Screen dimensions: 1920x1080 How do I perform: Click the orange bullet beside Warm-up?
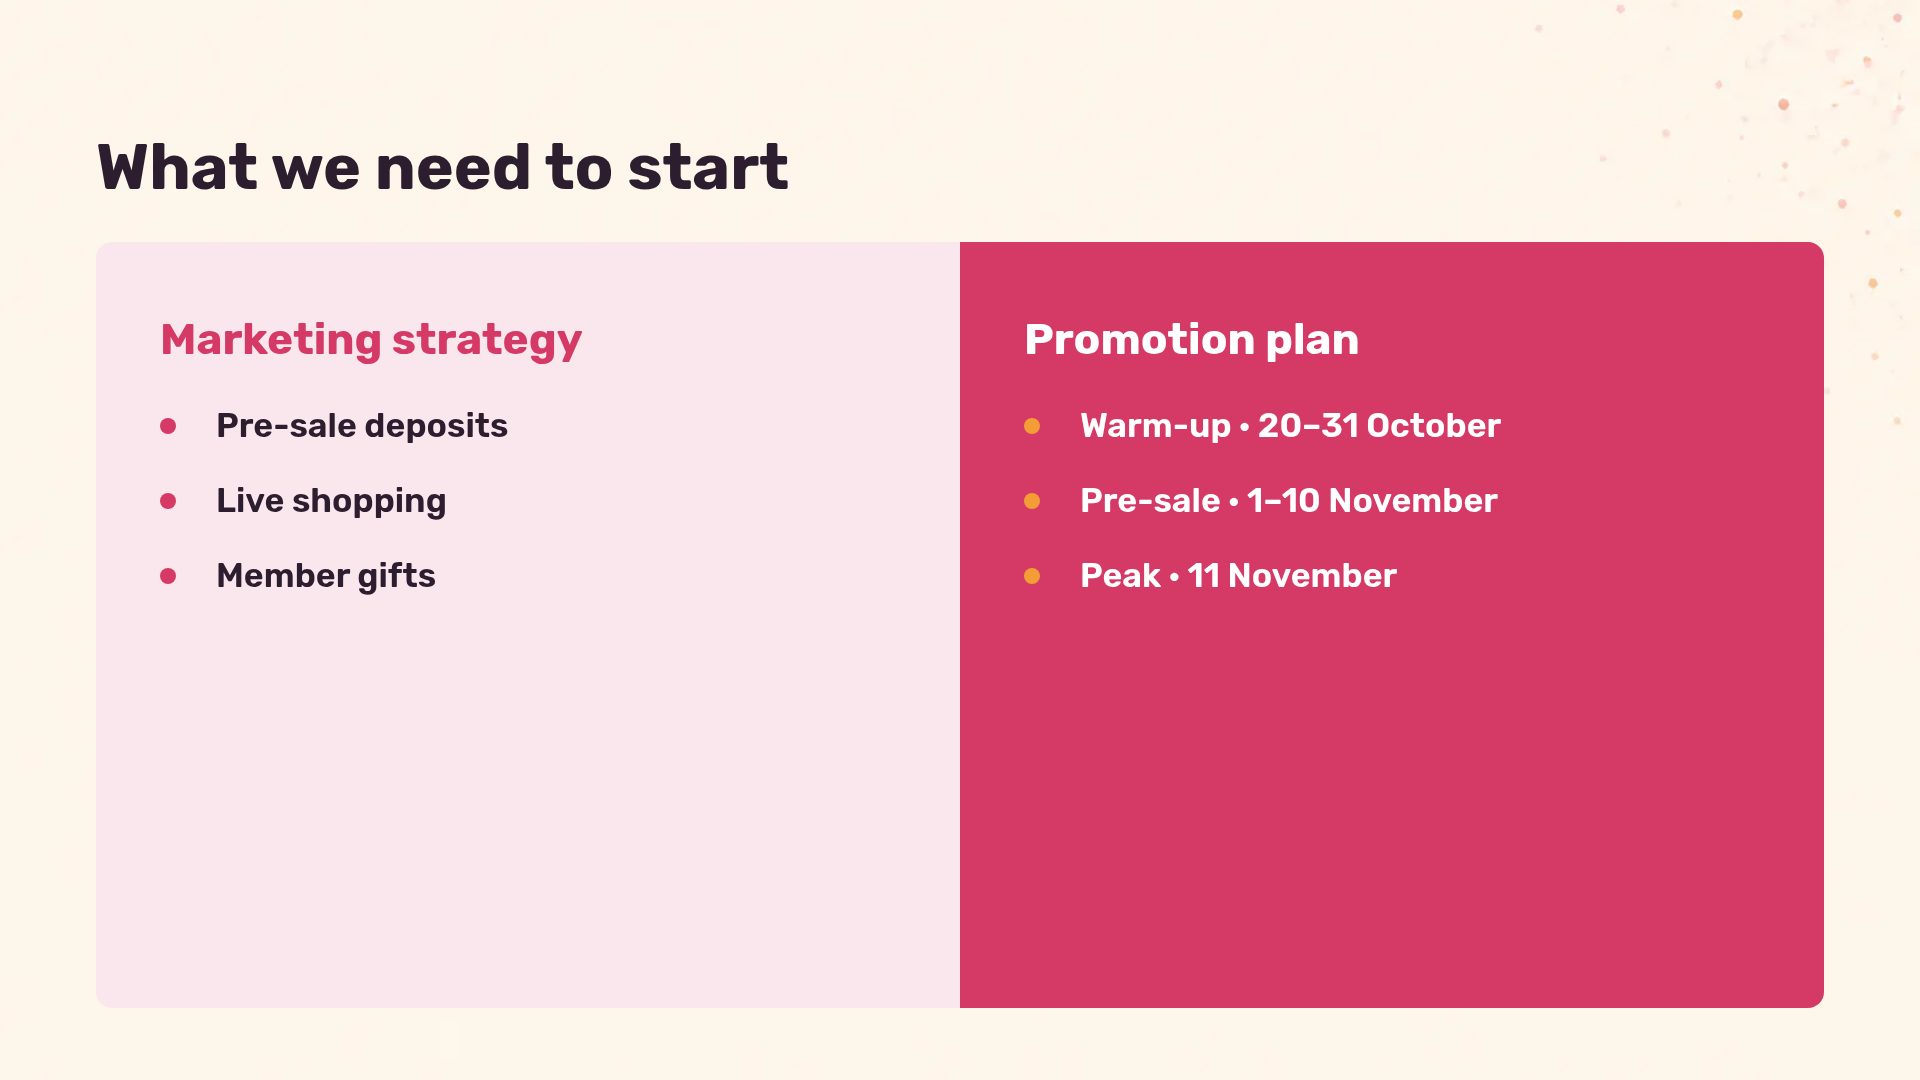click(1032, 426)
